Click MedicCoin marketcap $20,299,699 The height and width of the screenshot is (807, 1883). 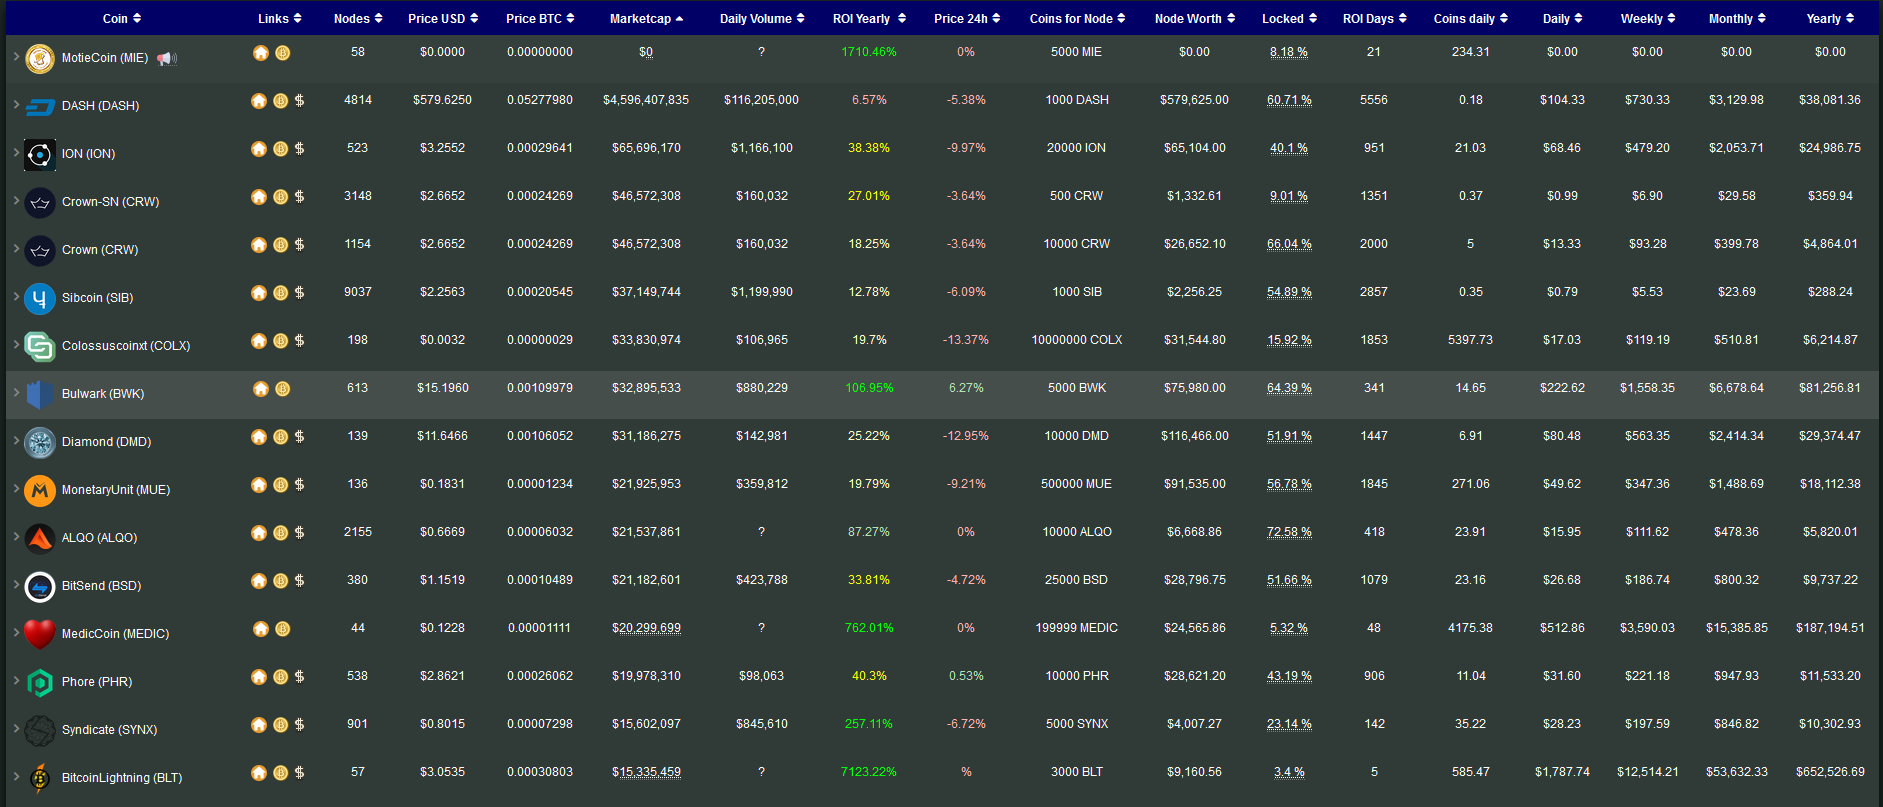point(646,628)
